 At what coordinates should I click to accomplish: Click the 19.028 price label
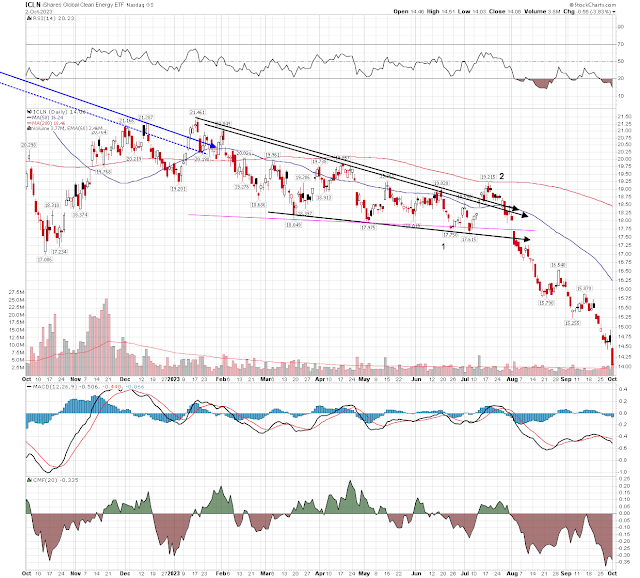pyautogui.click(x=441, y=183)
